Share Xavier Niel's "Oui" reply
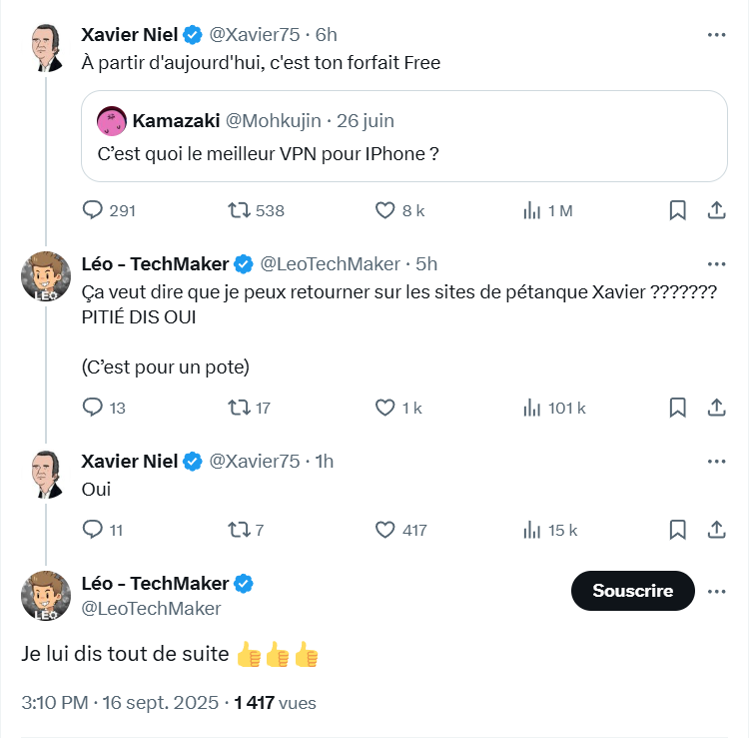The width and height of the screenshot is (751, 738). 716,530
